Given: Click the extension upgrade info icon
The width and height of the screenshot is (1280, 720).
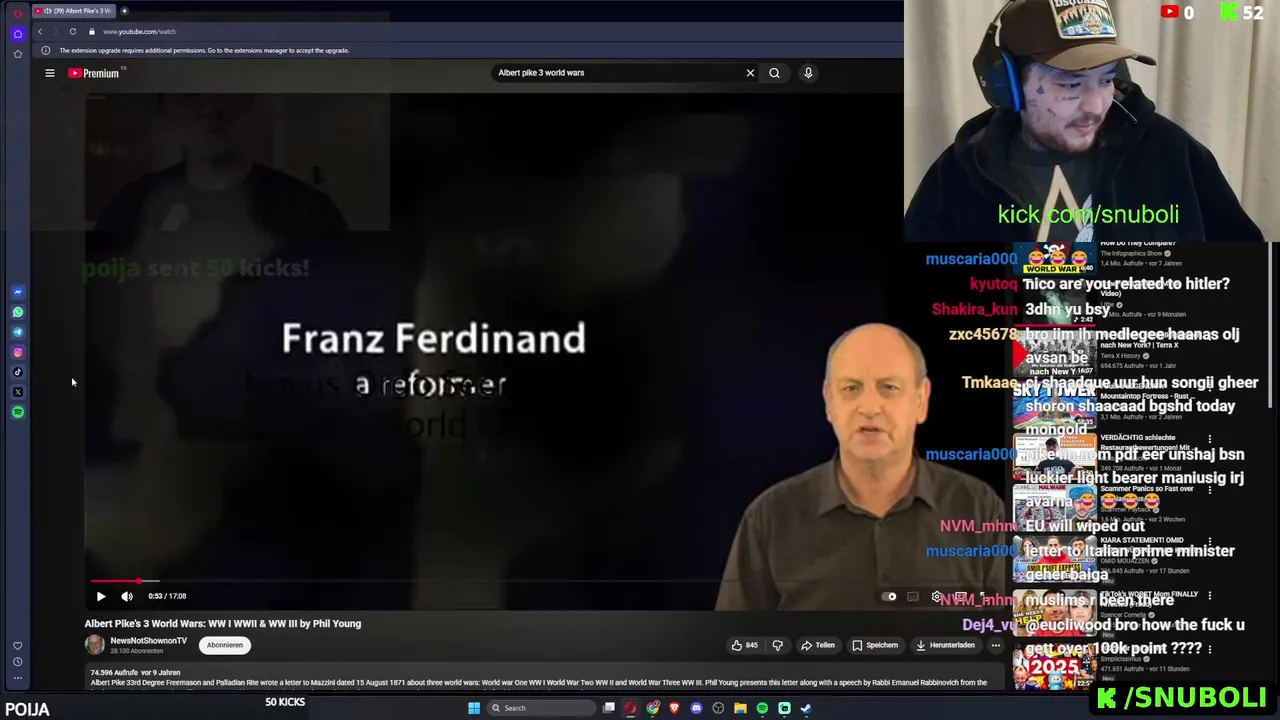Looking at the screenshot, I should 46,51.
